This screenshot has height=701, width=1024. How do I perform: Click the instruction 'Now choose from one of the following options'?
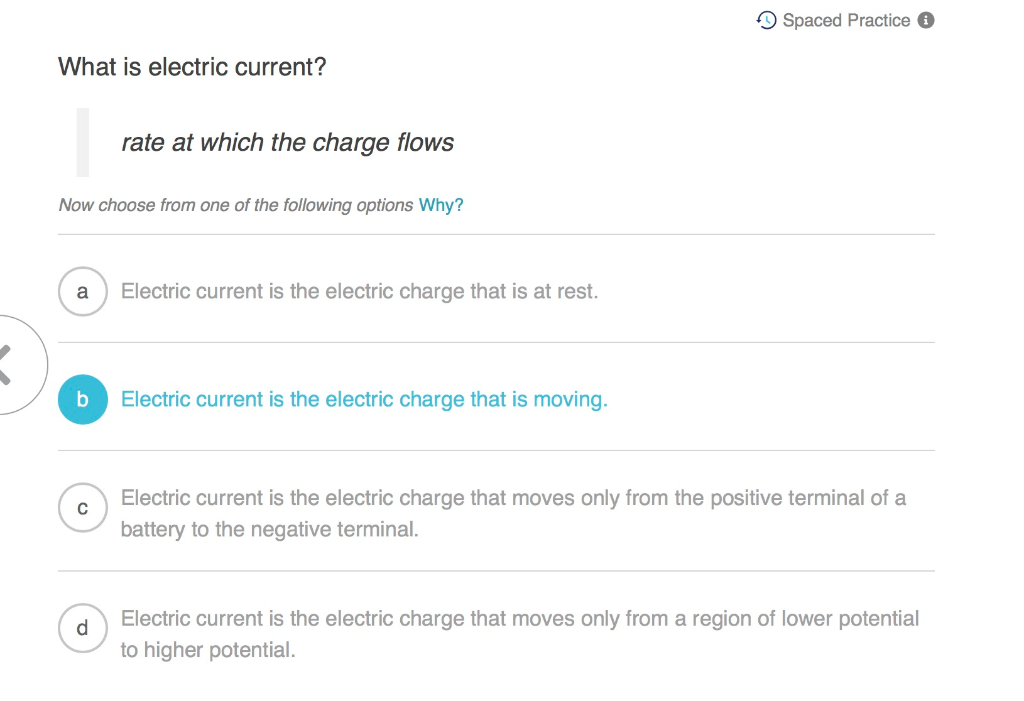click(x=234, y=204)
